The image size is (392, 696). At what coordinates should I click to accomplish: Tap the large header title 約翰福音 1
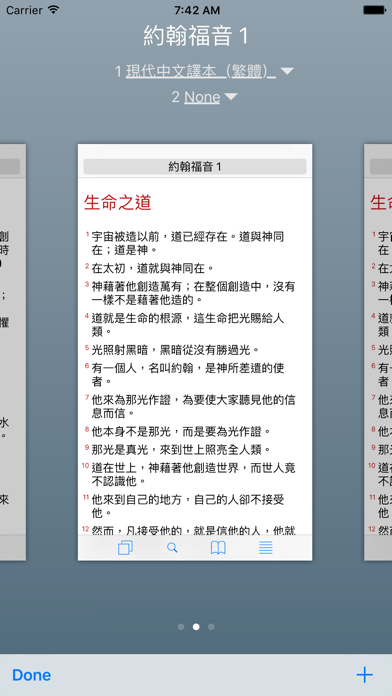click(x=196, y=36)
